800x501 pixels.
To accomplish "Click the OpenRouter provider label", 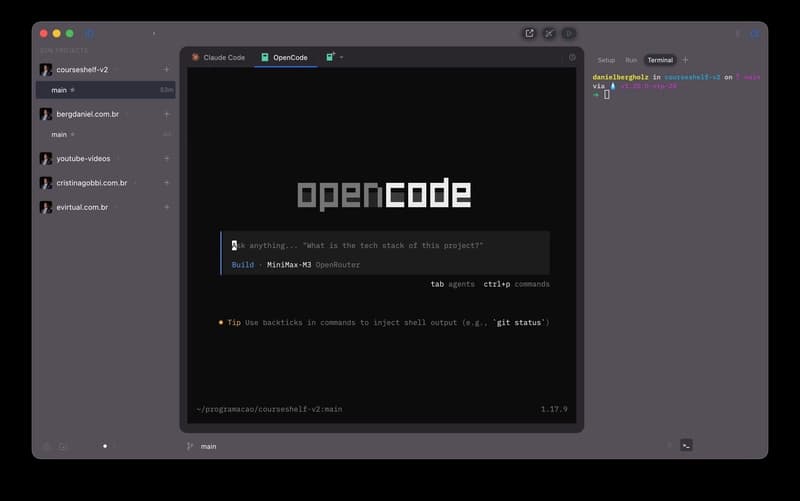I will 338,265.
